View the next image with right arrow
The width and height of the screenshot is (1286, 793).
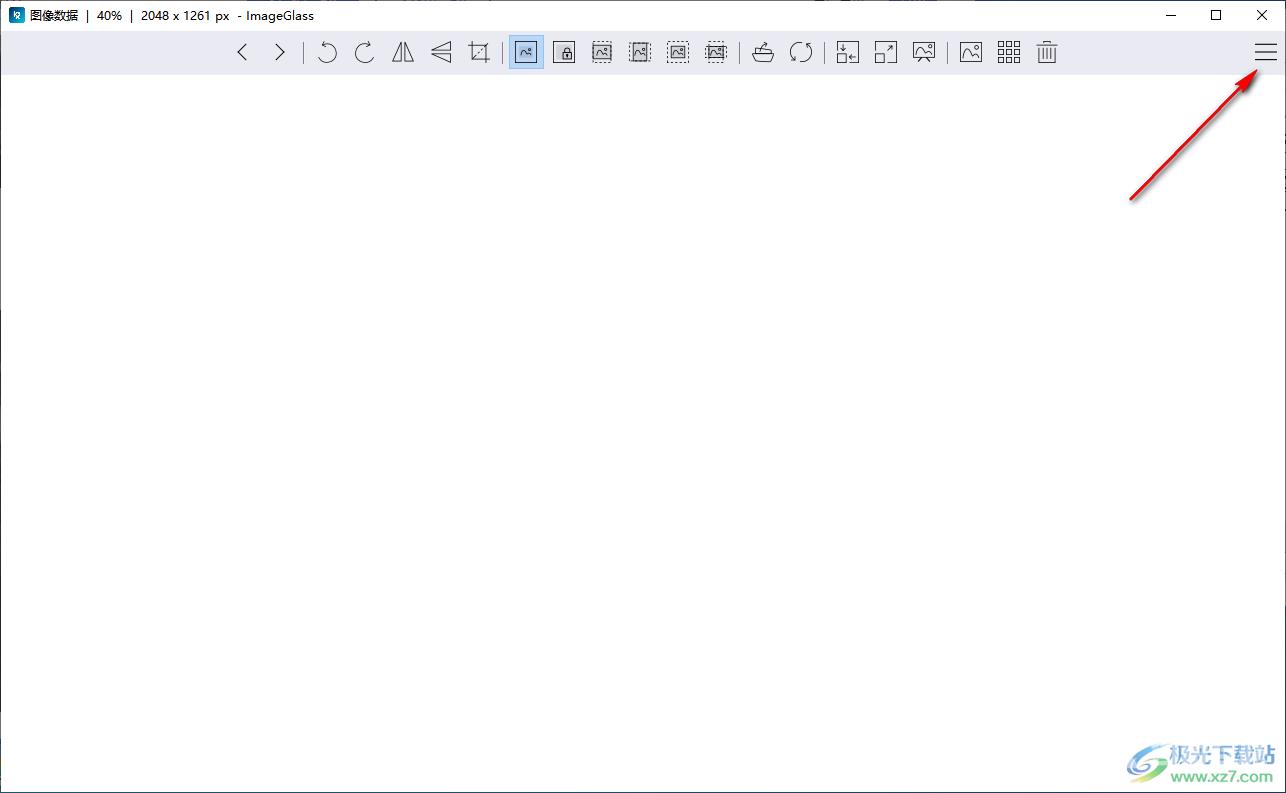pyautogui.click(x=280, y=53)
